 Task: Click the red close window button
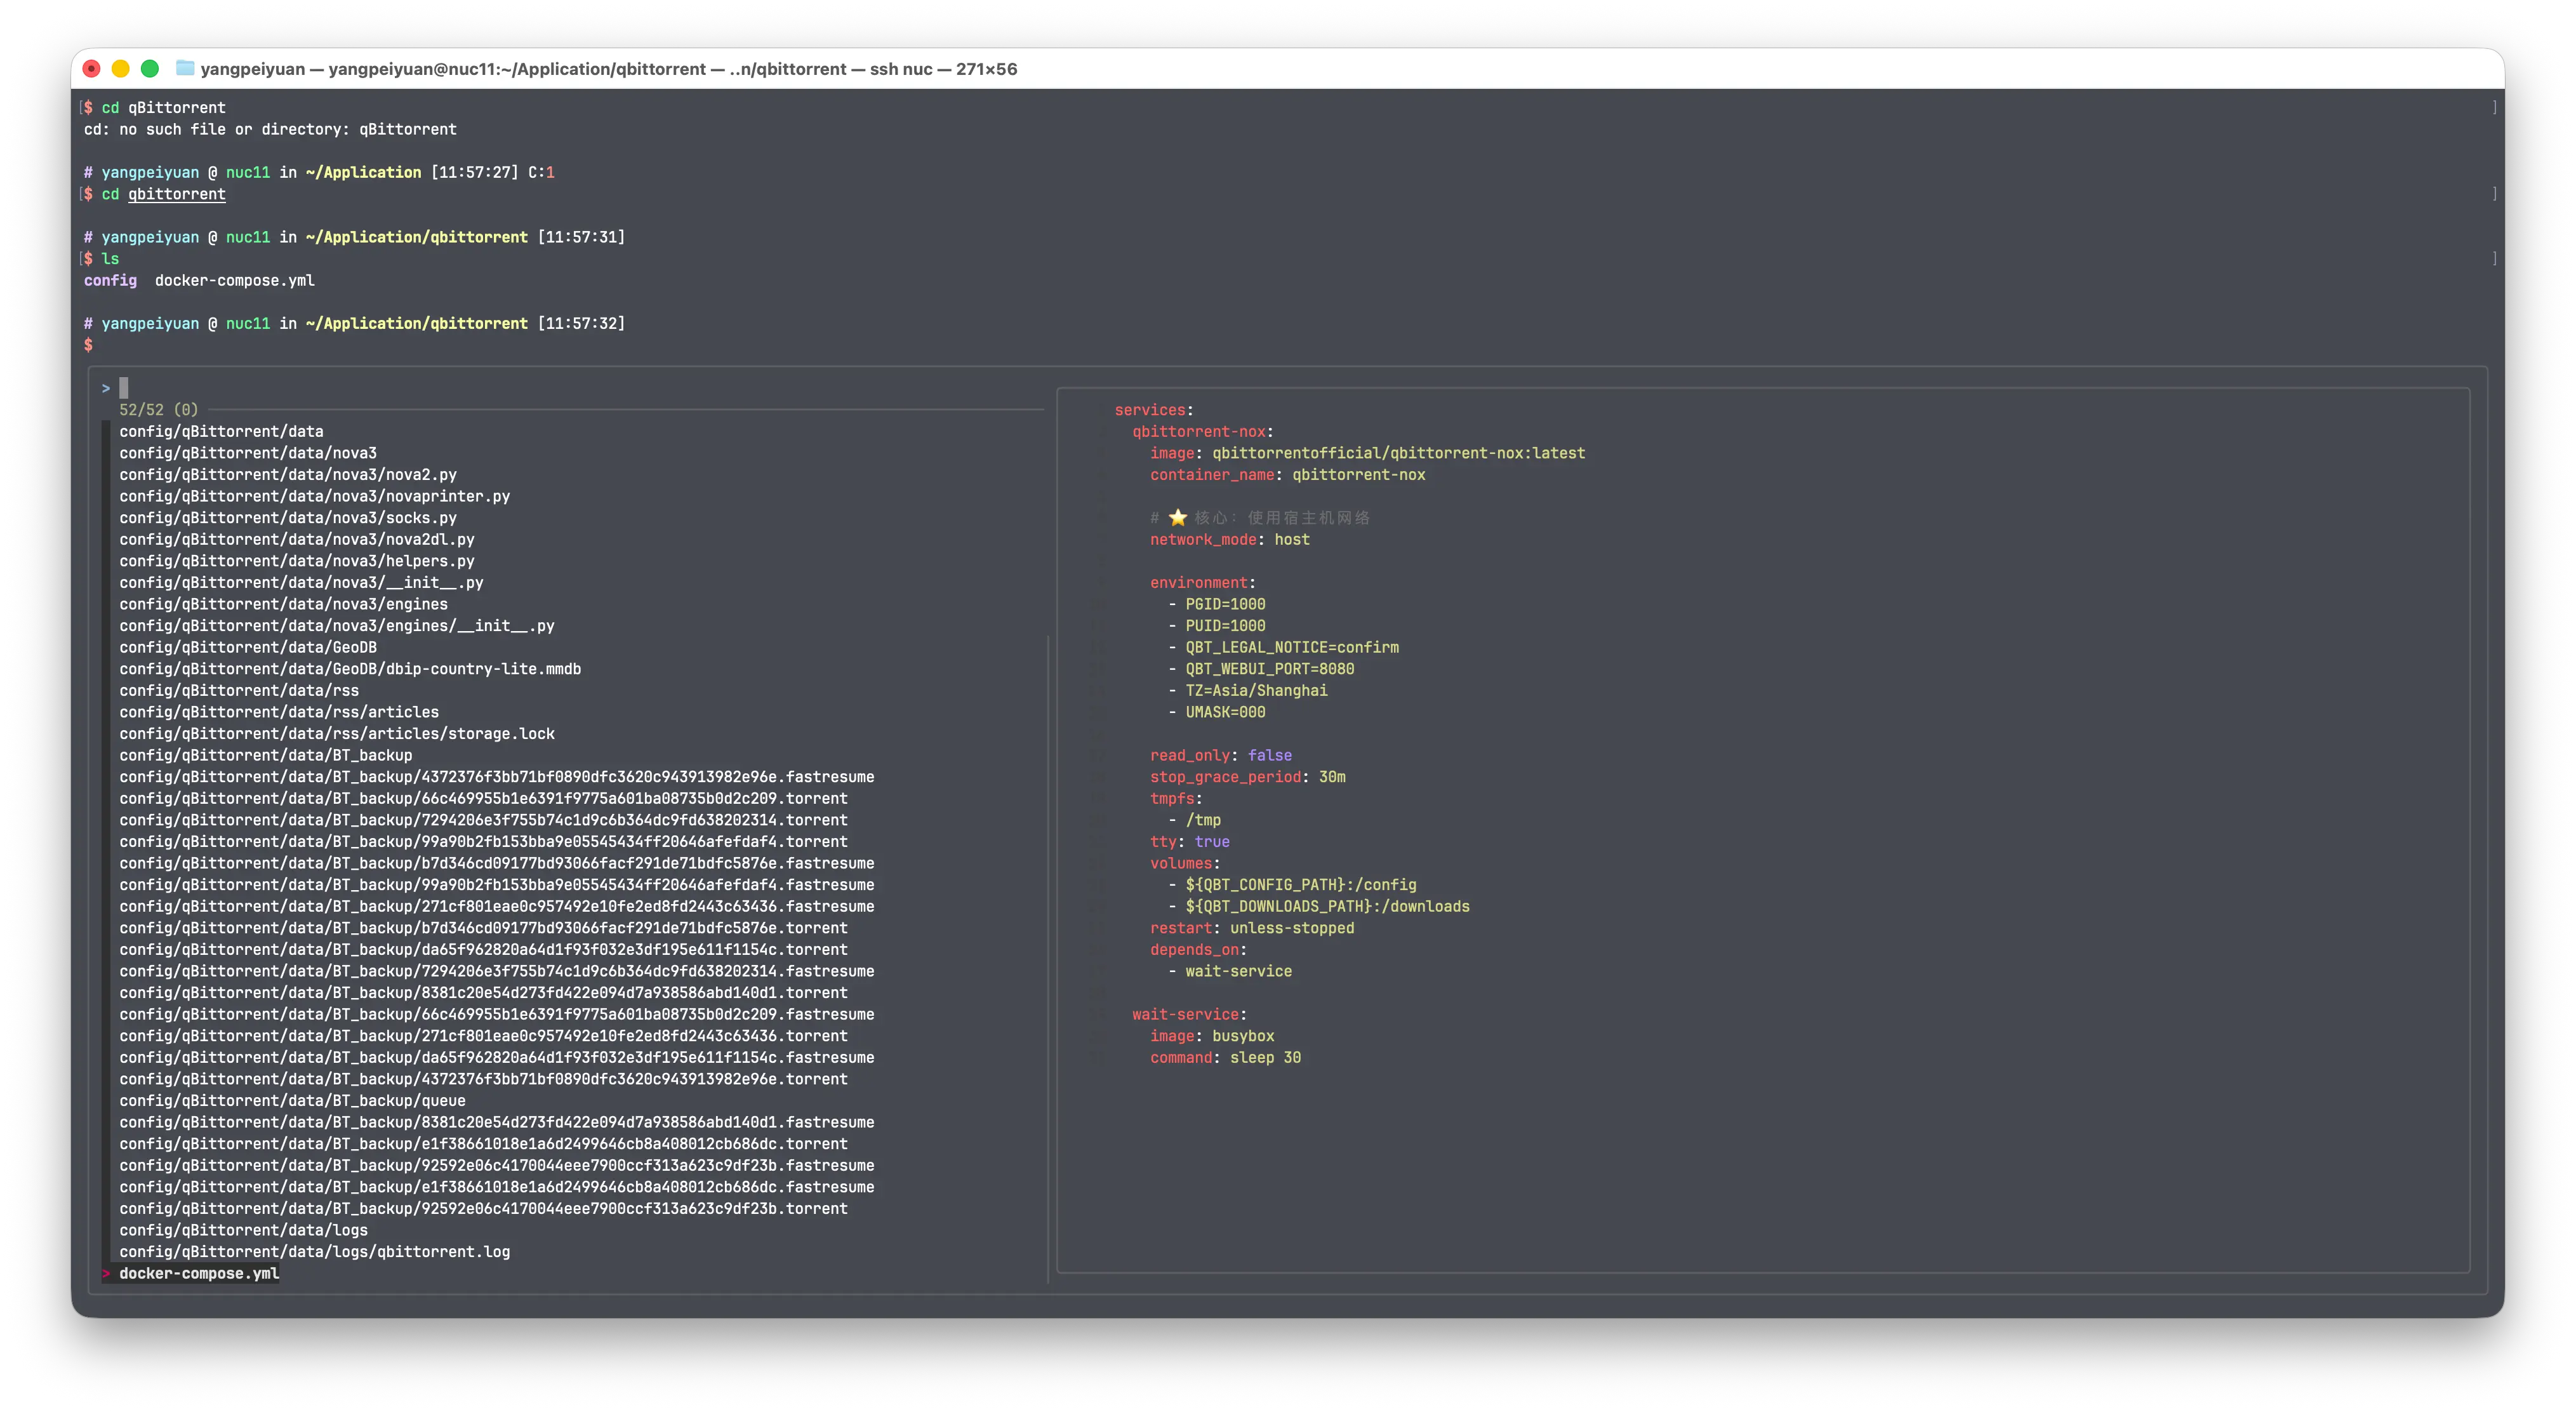92,68
